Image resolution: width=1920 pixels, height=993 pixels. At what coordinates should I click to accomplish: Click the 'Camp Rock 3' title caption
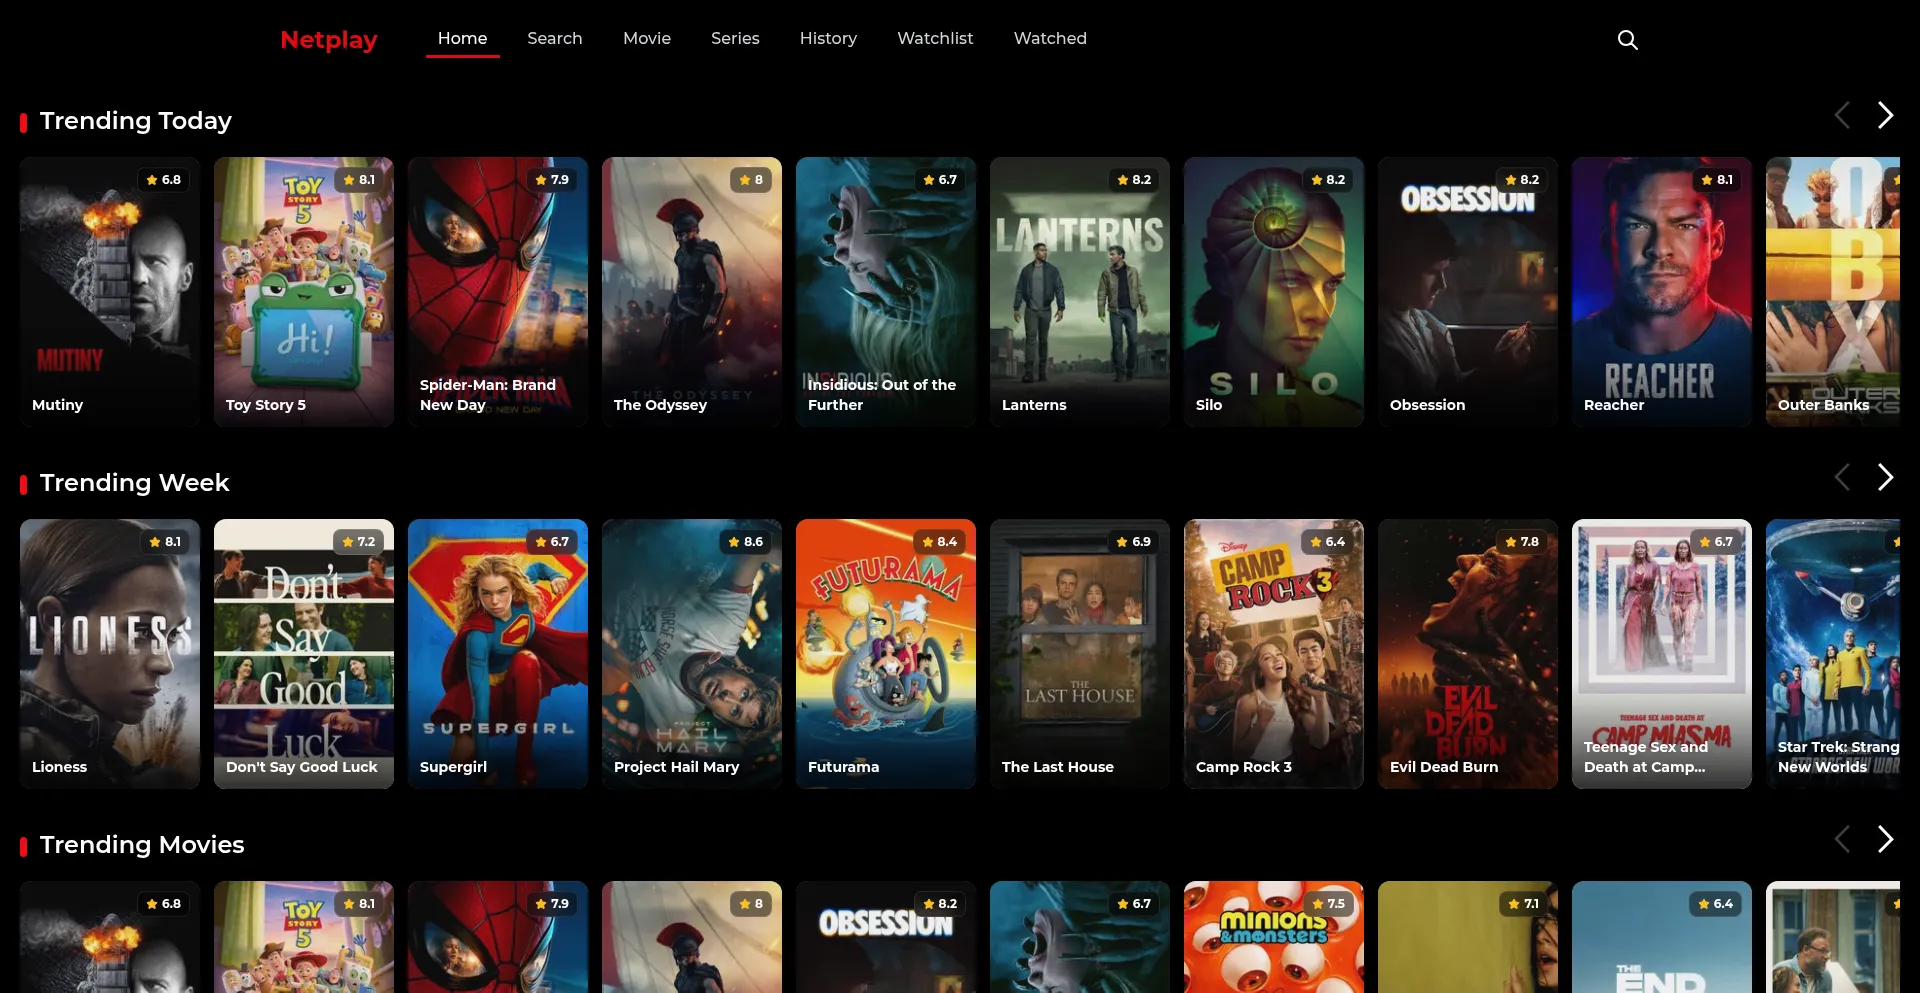(1244, 767)
